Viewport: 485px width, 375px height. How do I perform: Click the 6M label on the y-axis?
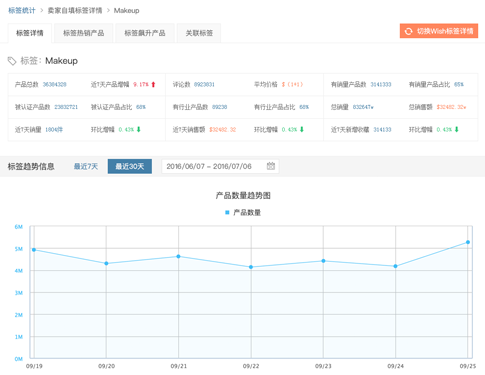click(19, 227)
